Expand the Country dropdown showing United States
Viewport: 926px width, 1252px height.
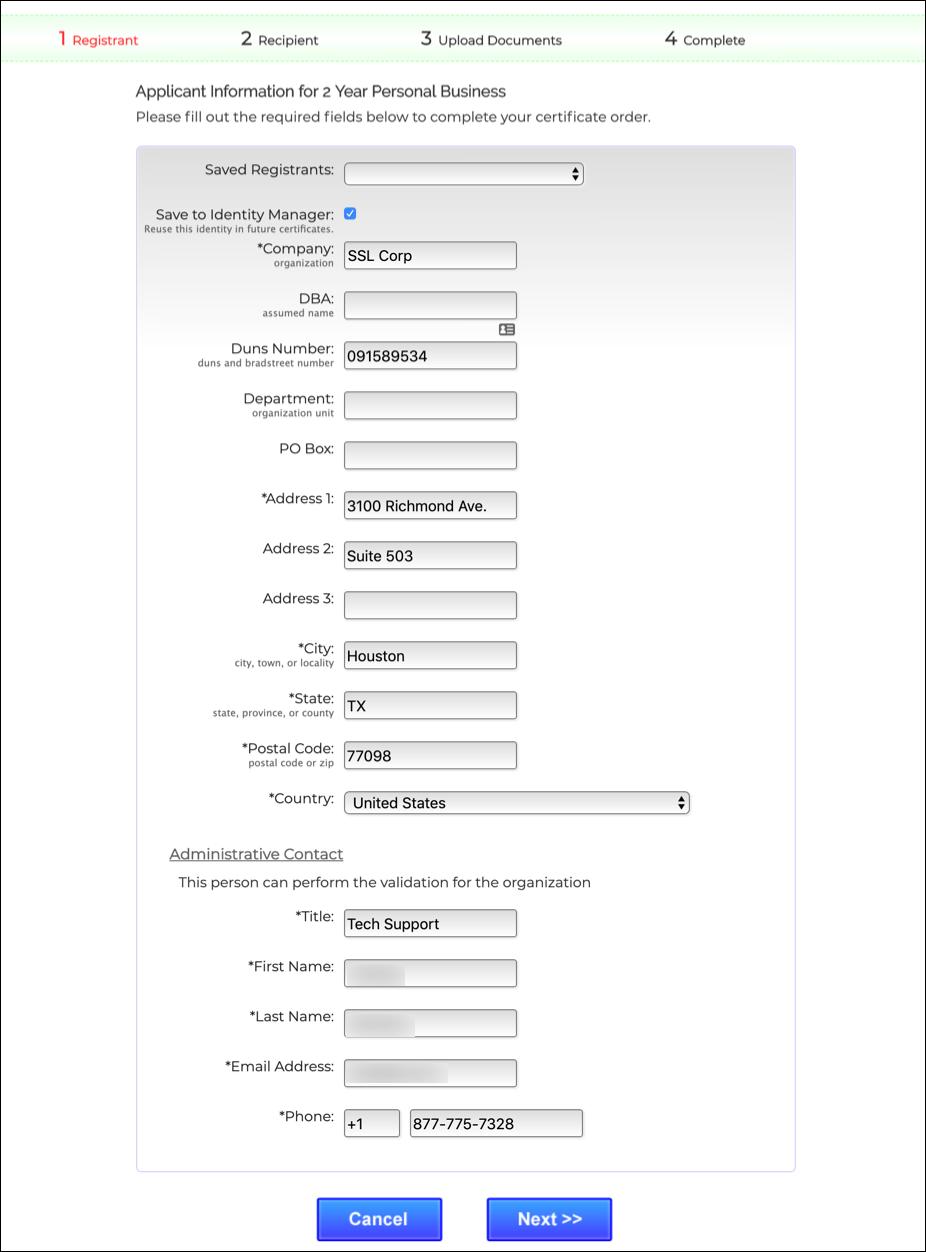click(516, 803)
